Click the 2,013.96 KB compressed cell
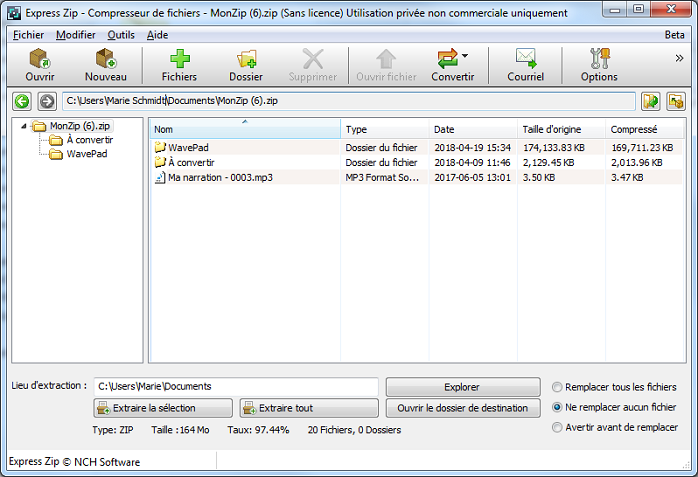Image resolution: width=698 pixels, height=477 pixels. pyautogui.click(x=637, y=163)
